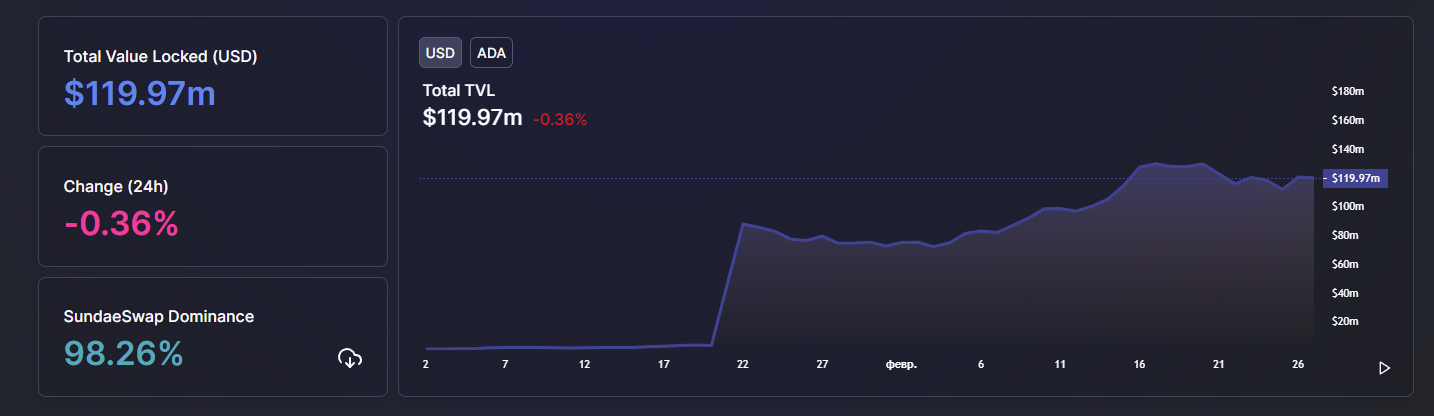Click the $180m y-axis label
Viewport: 1434px width, 416px height.
coord(1348,91)
